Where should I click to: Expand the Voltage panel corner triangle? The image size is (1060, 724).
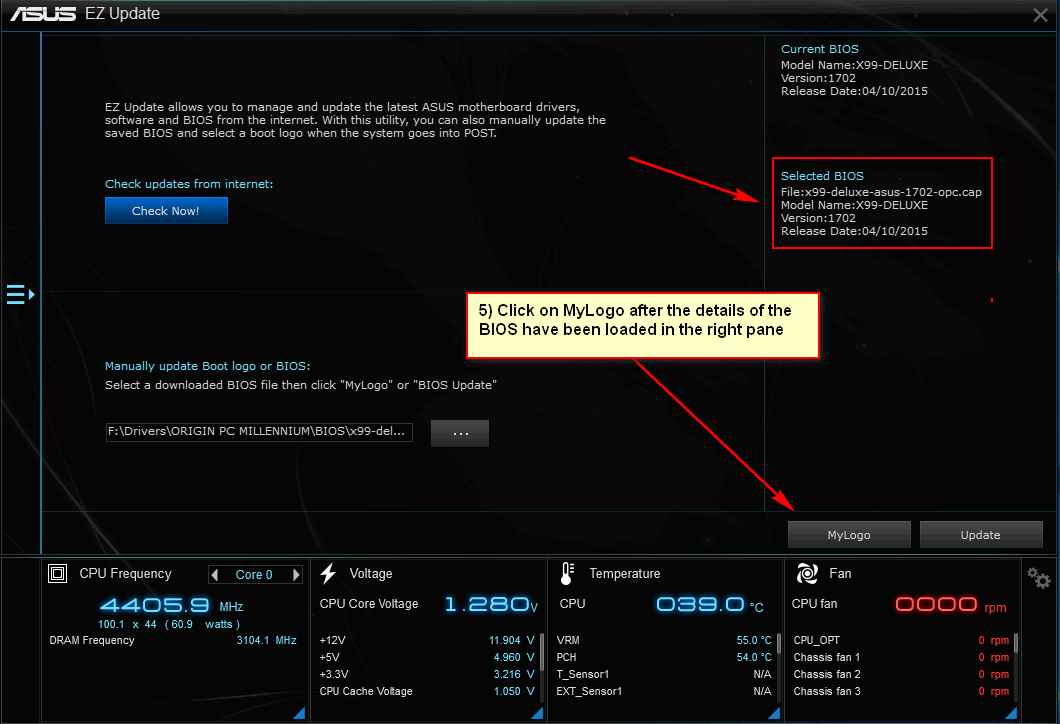(537, 713)
